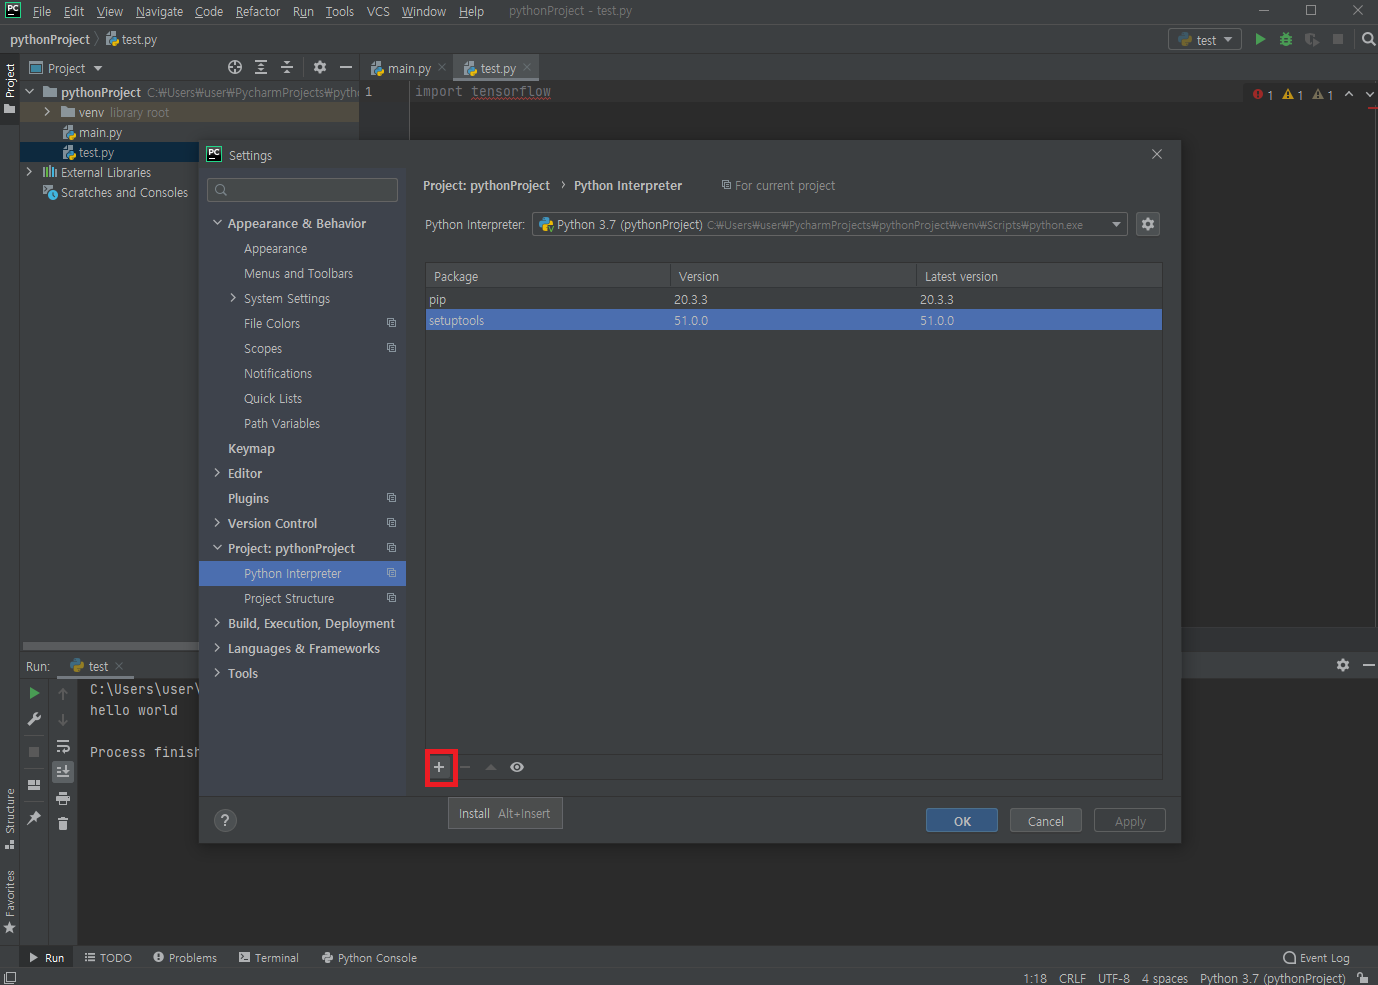This screenshot has width=1378, height=985.
Task: Collapse Appearance & Behavior section
Action: [217, 223]
